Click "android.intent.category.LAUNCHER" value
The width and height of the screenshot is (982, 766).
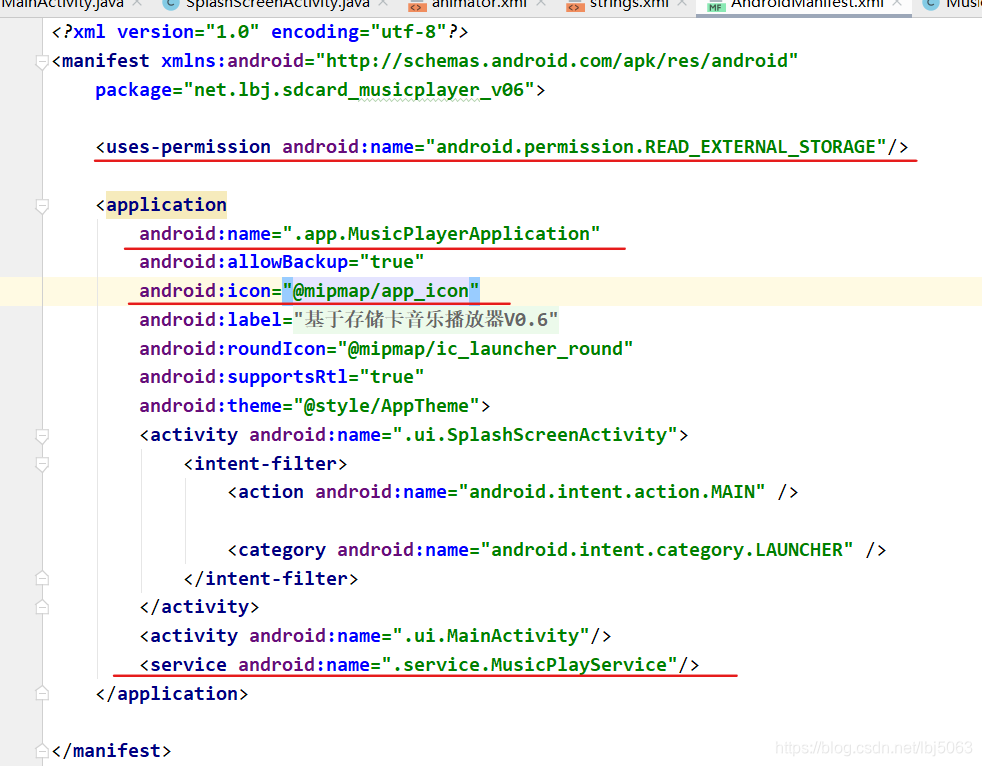[x=667, y=550]
